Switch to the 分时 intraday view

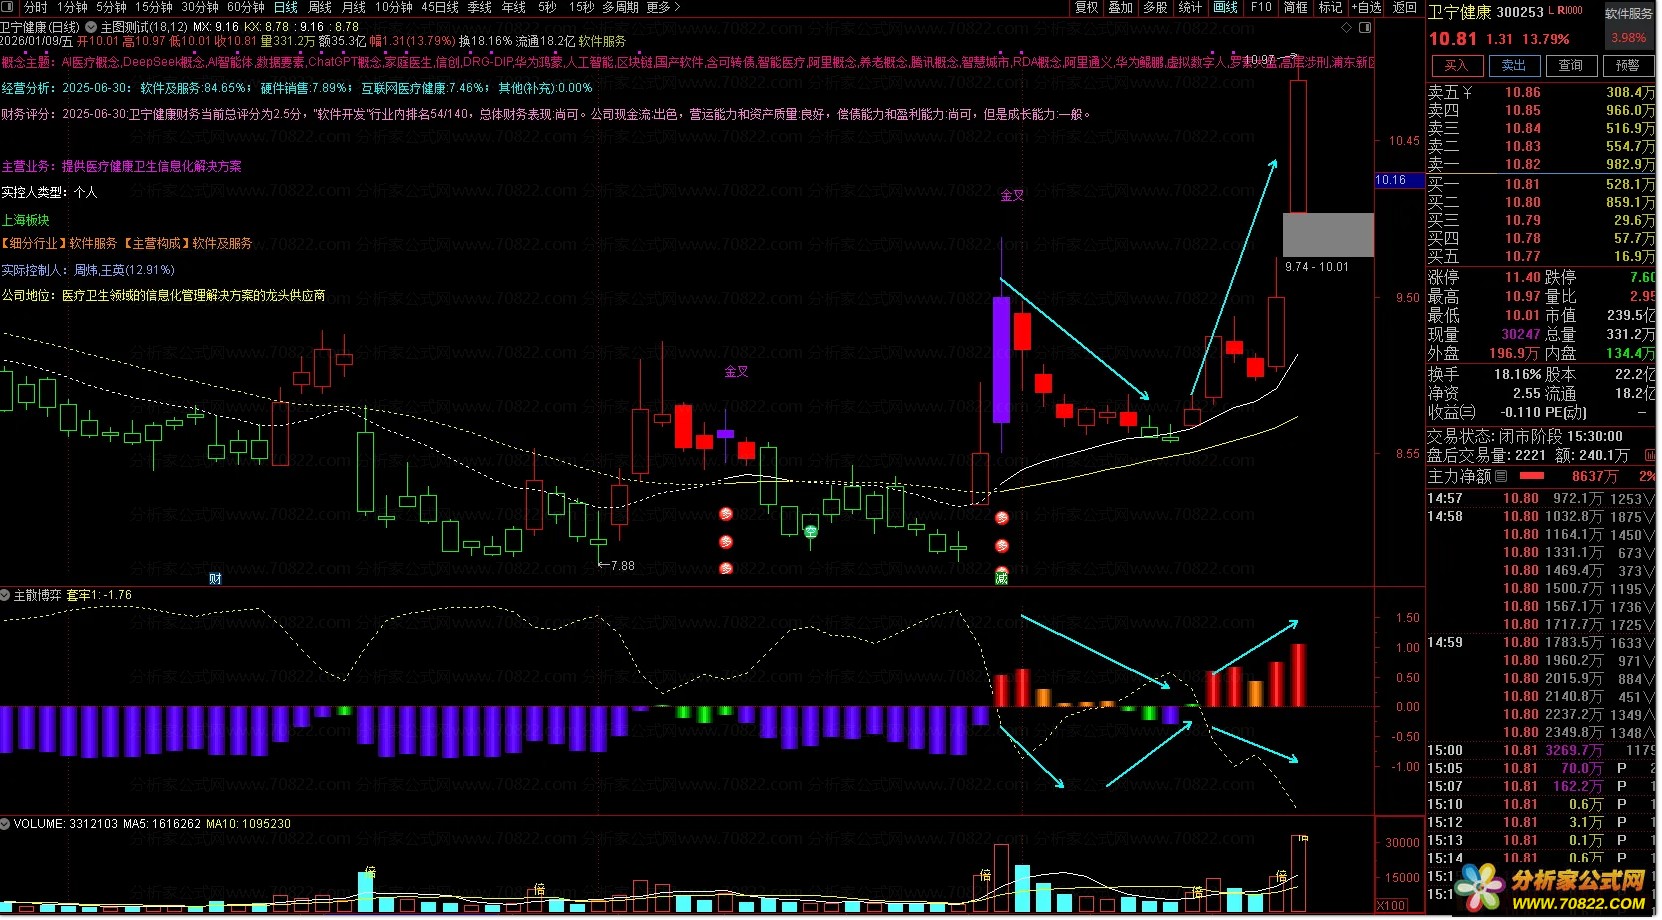coord(36,7)
